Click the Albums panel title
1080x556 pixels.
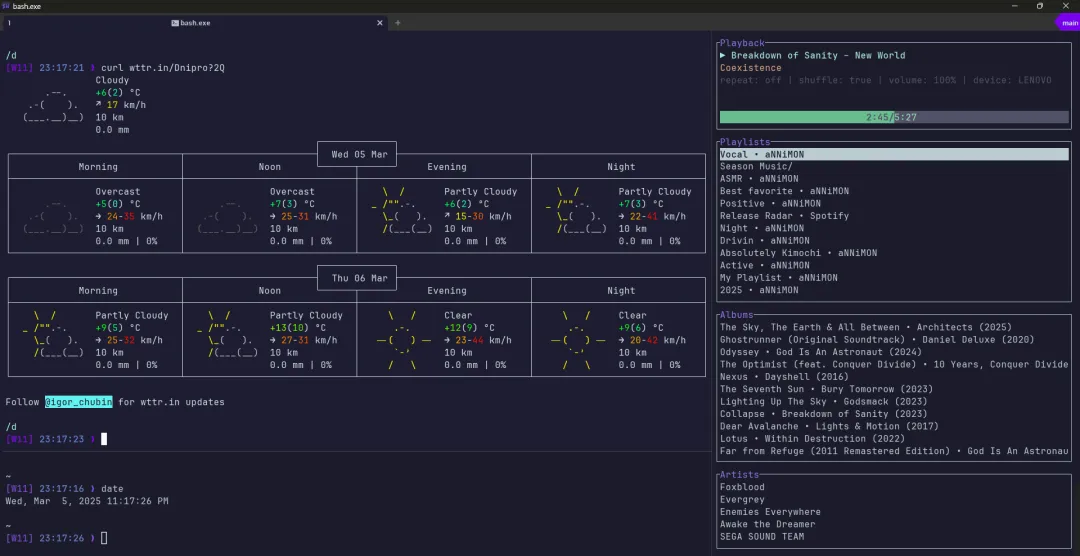pyautogui.click(x=736, y=315)
